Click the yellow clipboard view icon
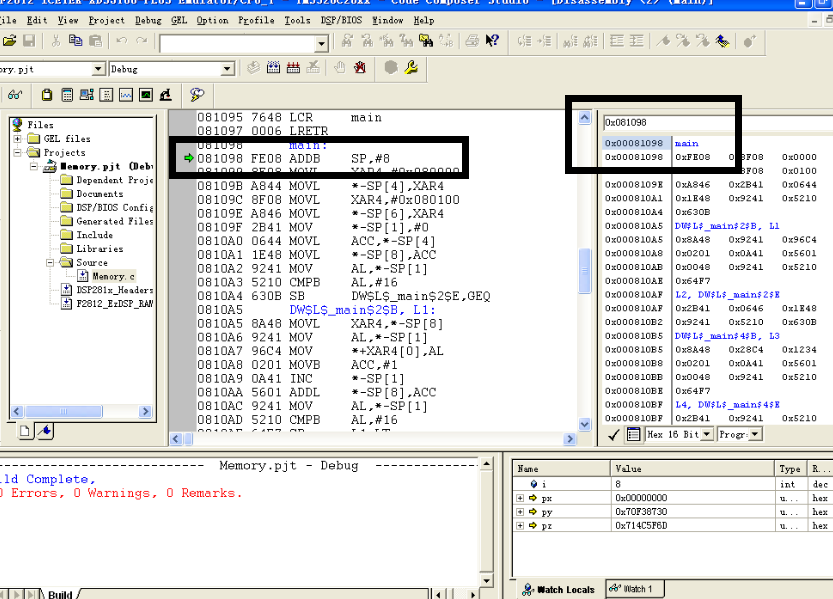Screen dimensions: 833x599 47,95
